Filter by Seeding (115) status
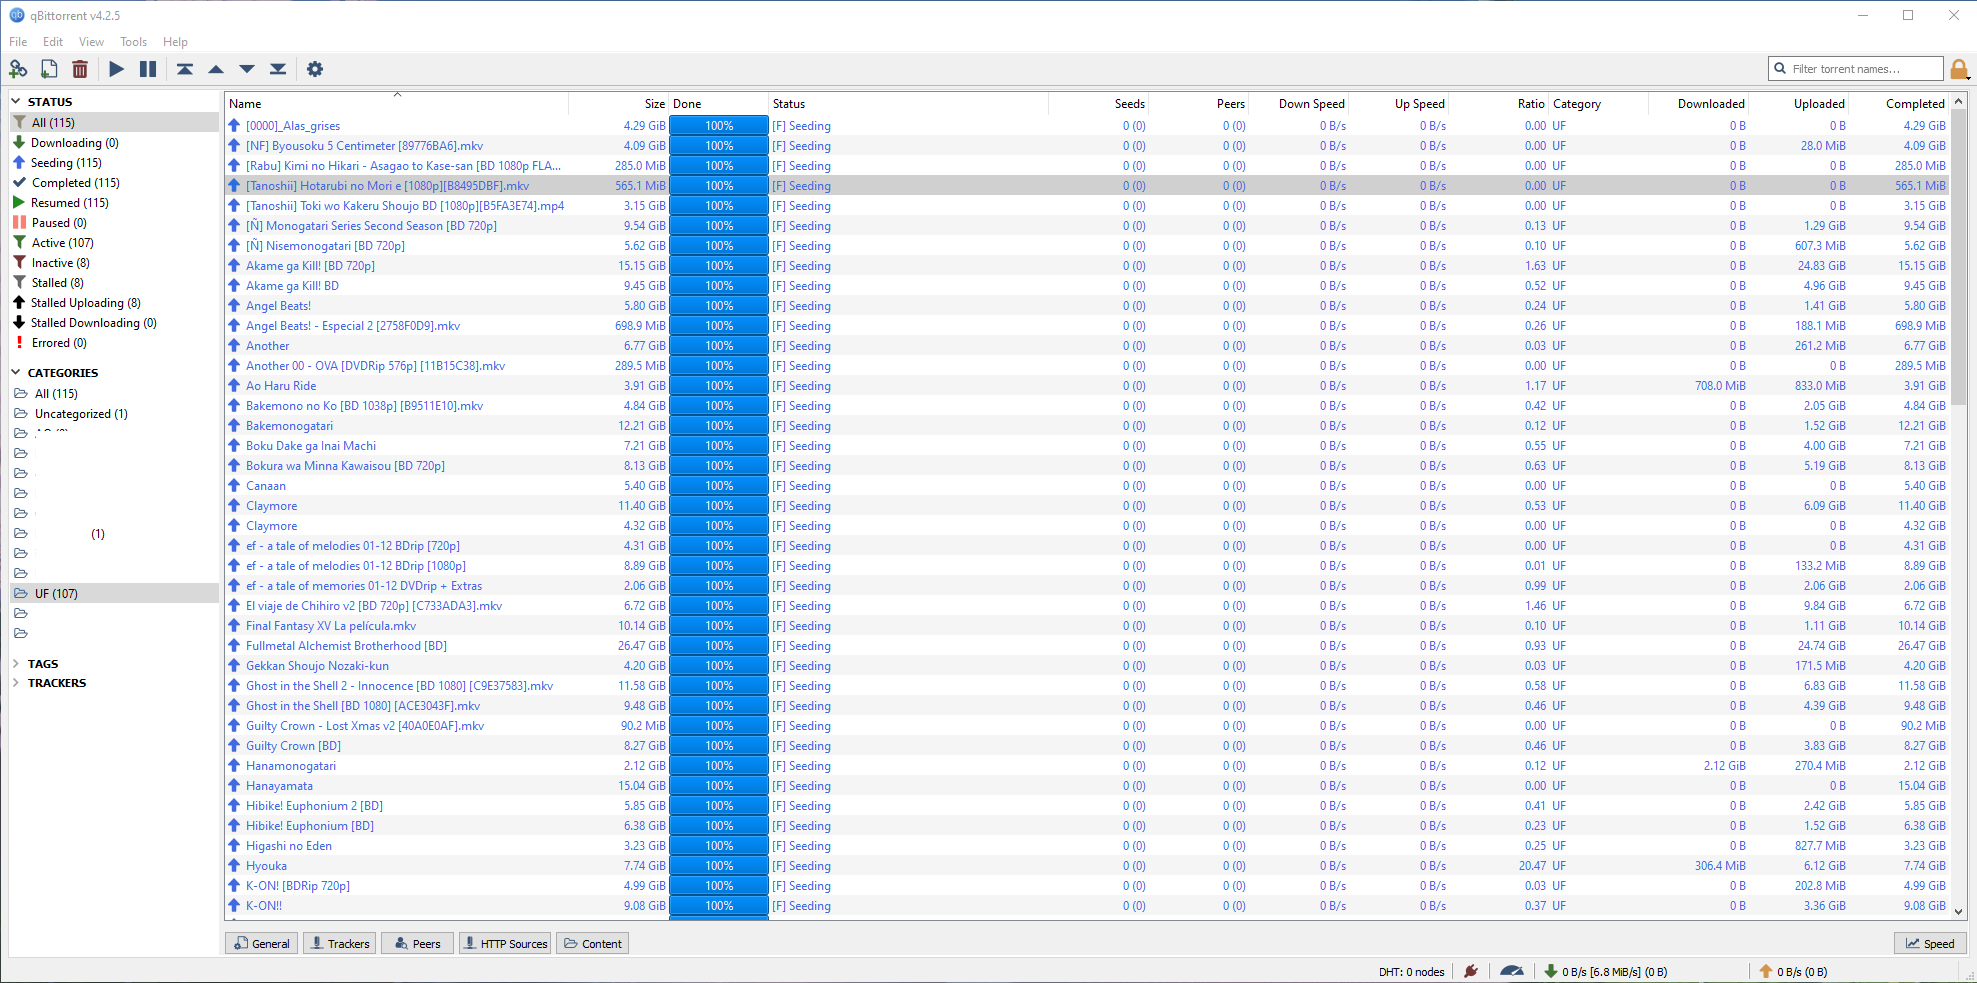 click(x=114, y=163)
